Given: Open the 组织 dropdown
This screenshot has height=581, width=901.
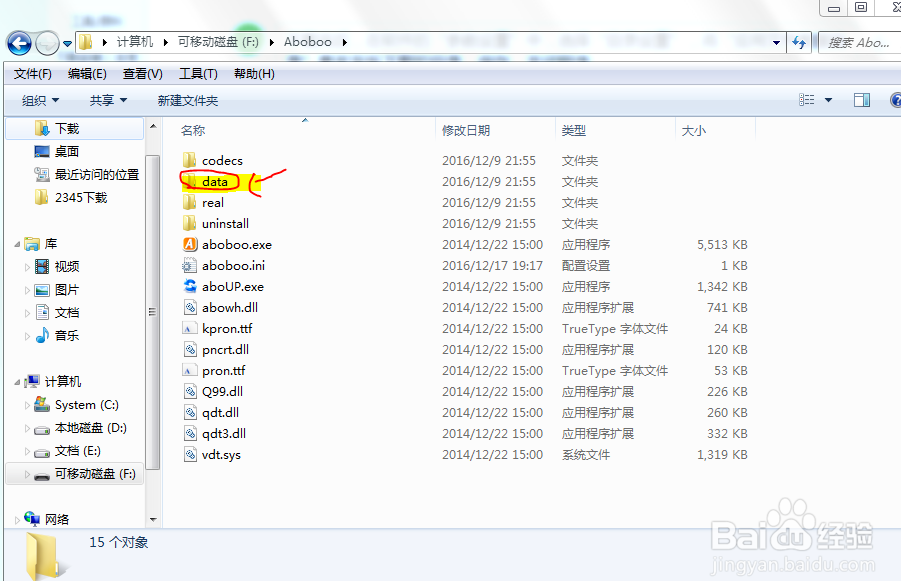Looking at the screenshot, I should [40, 101].
